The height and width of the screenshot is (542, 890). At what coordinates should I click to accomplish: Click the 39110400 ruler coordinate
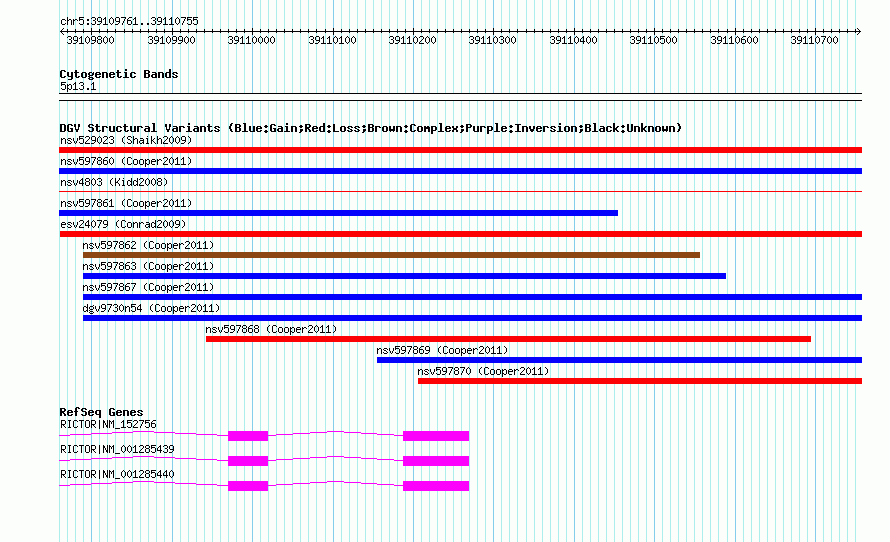tap(573, 40)
